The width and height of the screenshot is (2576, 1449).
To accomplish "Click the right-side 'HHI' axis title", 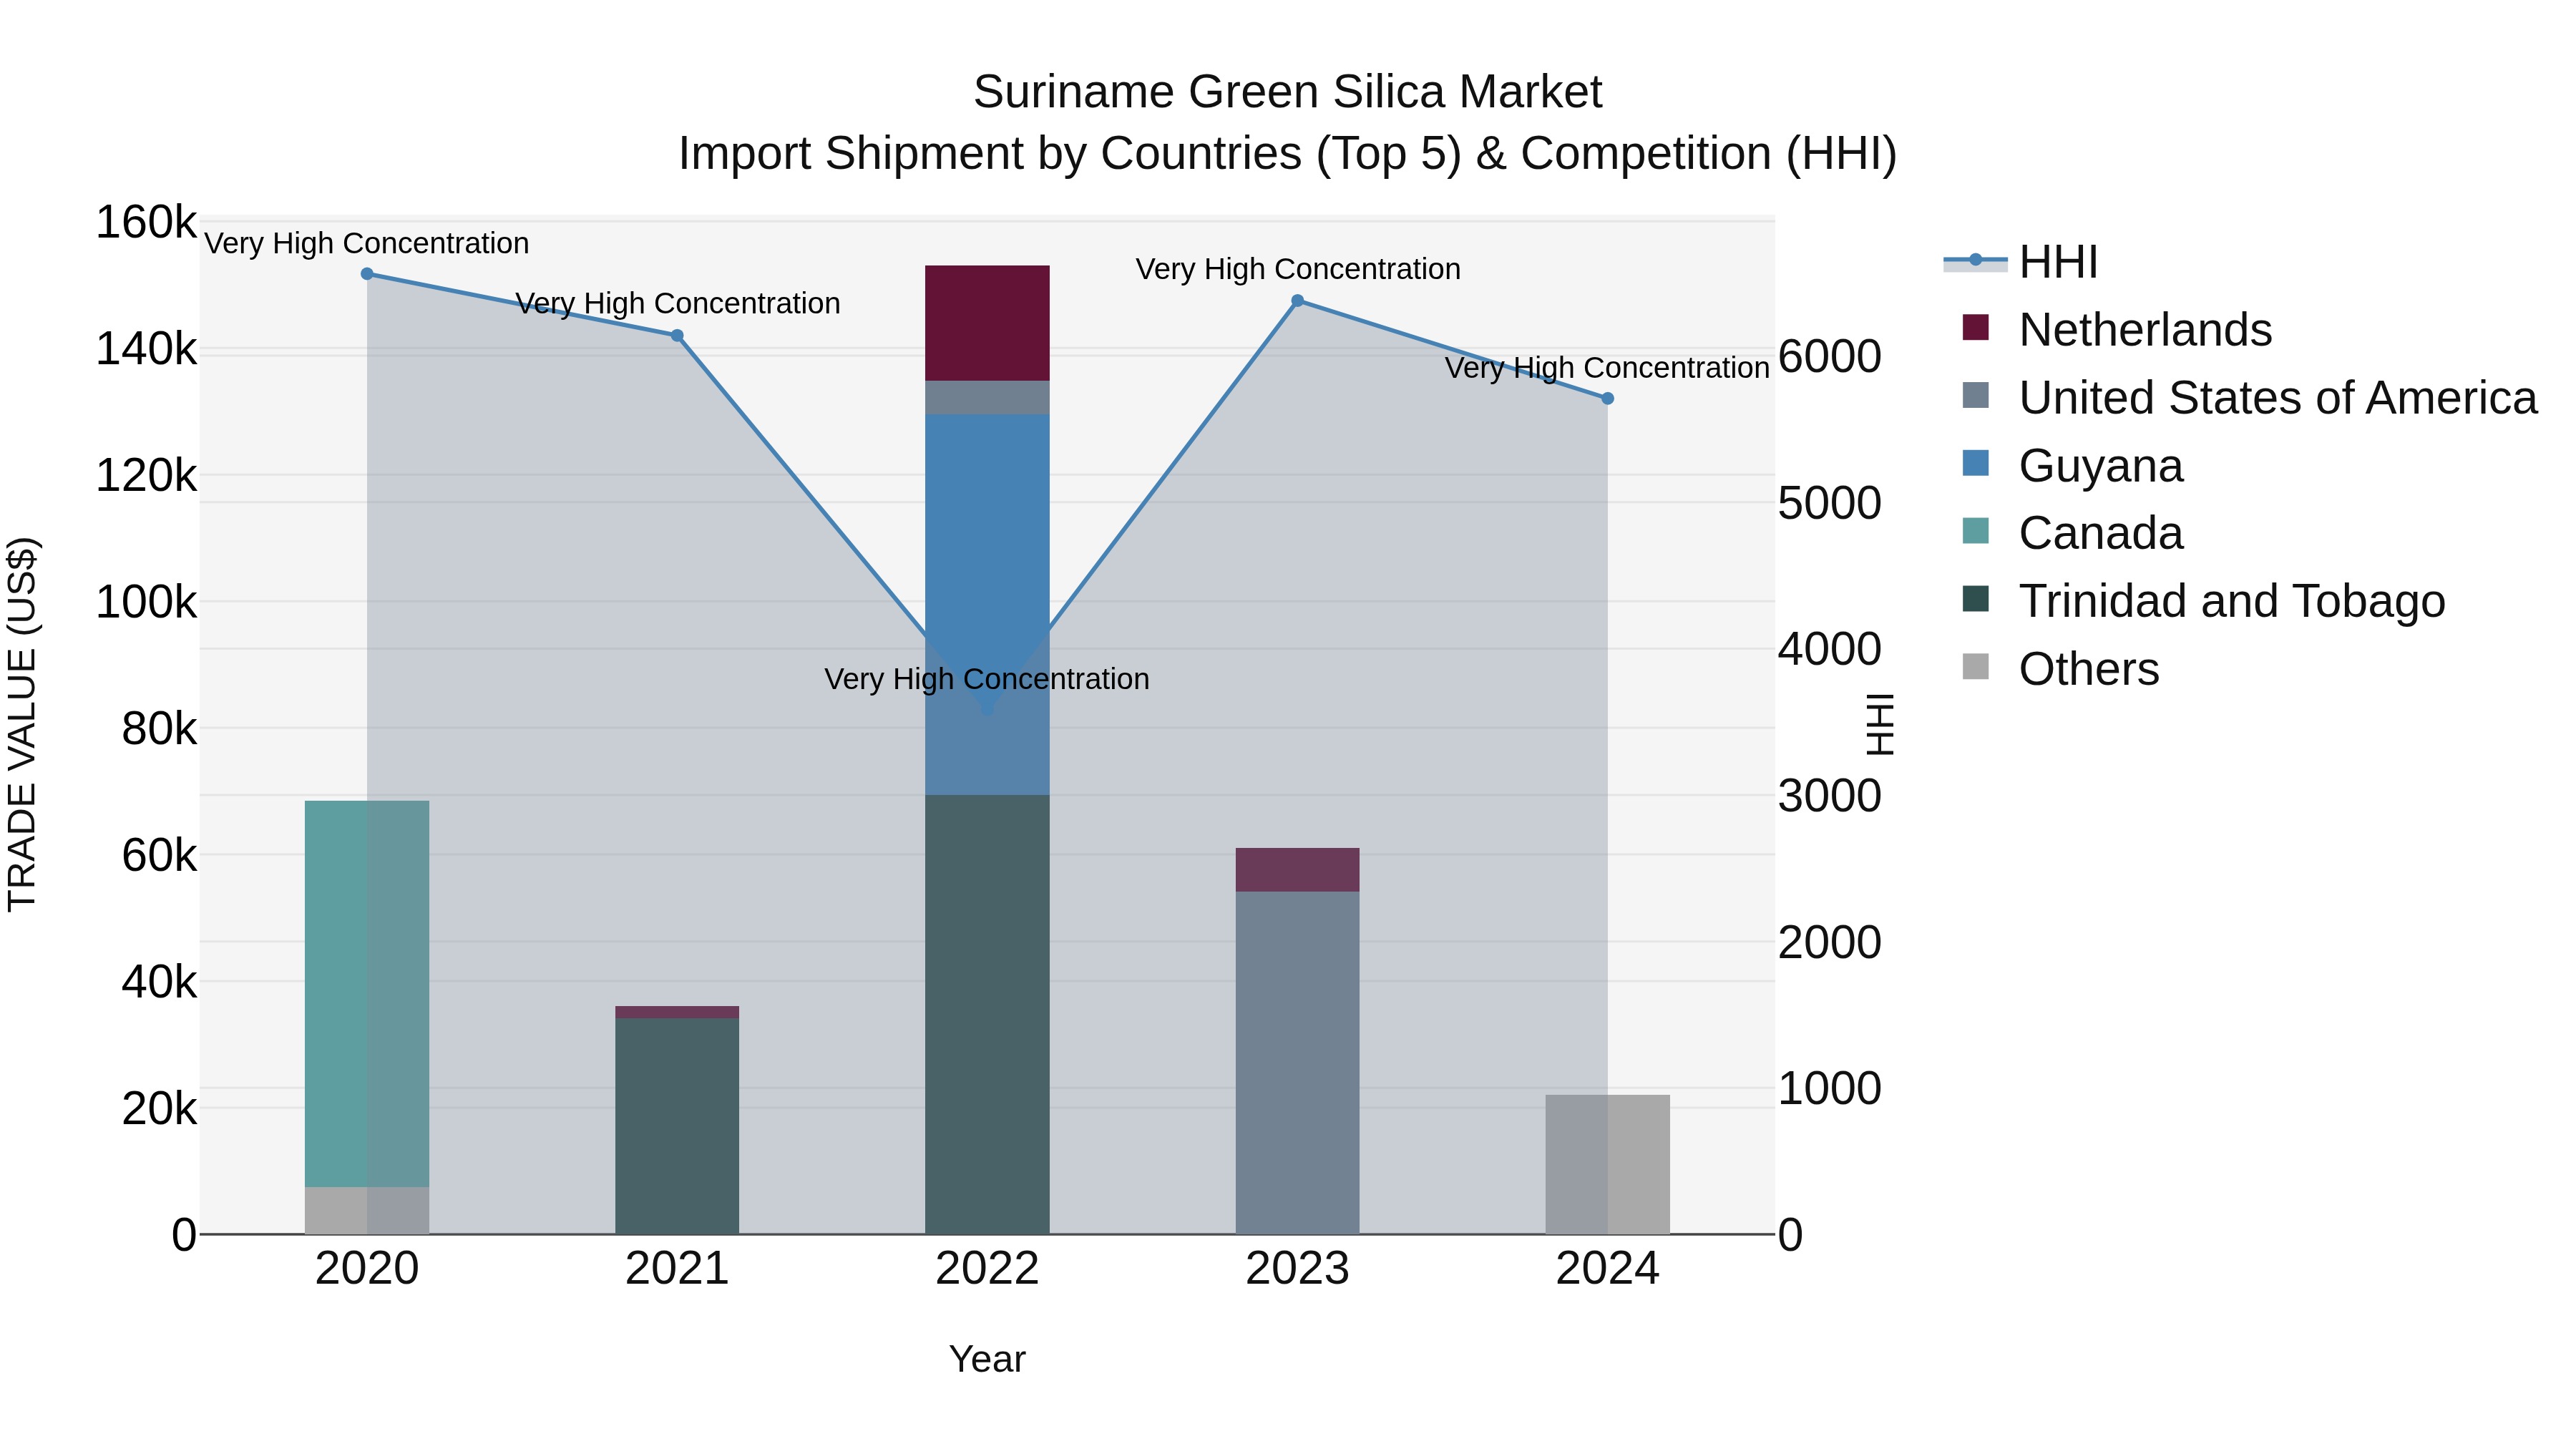I will coord(1881,724).
